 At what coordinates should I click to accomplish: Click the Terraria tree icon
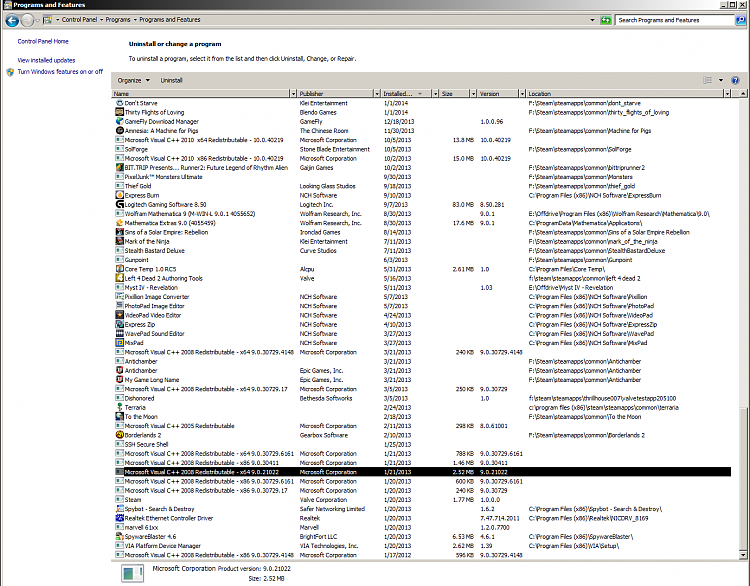pyautogui.click(x=120, y=407)
